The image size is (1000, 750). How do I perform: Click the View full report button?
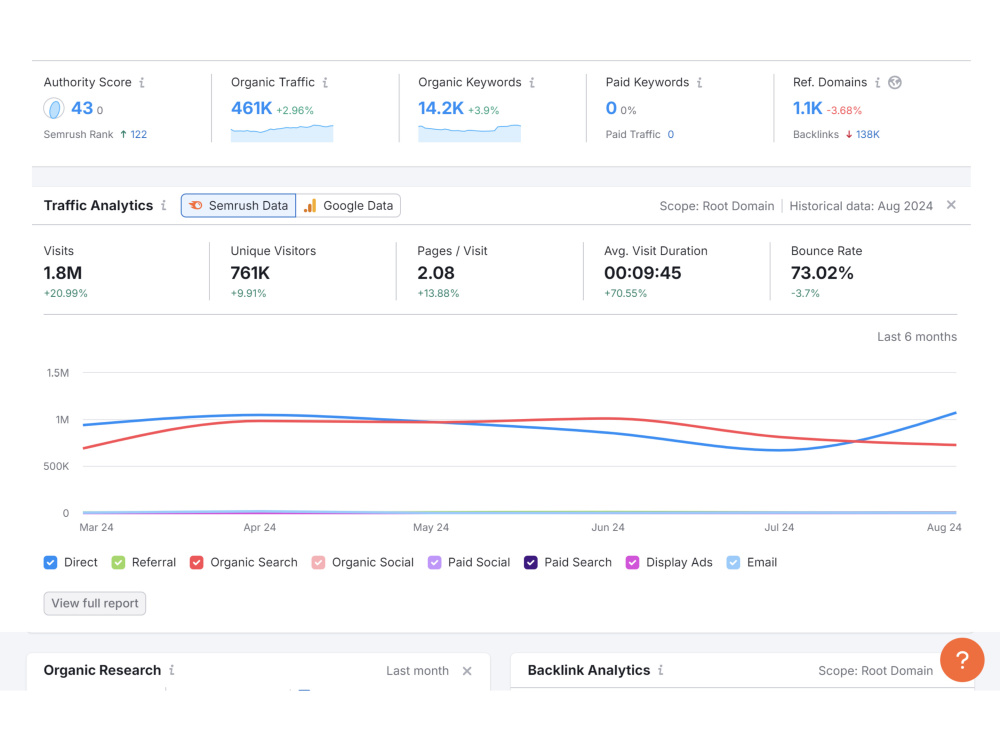pyautogui.click(x=94, y=603)
